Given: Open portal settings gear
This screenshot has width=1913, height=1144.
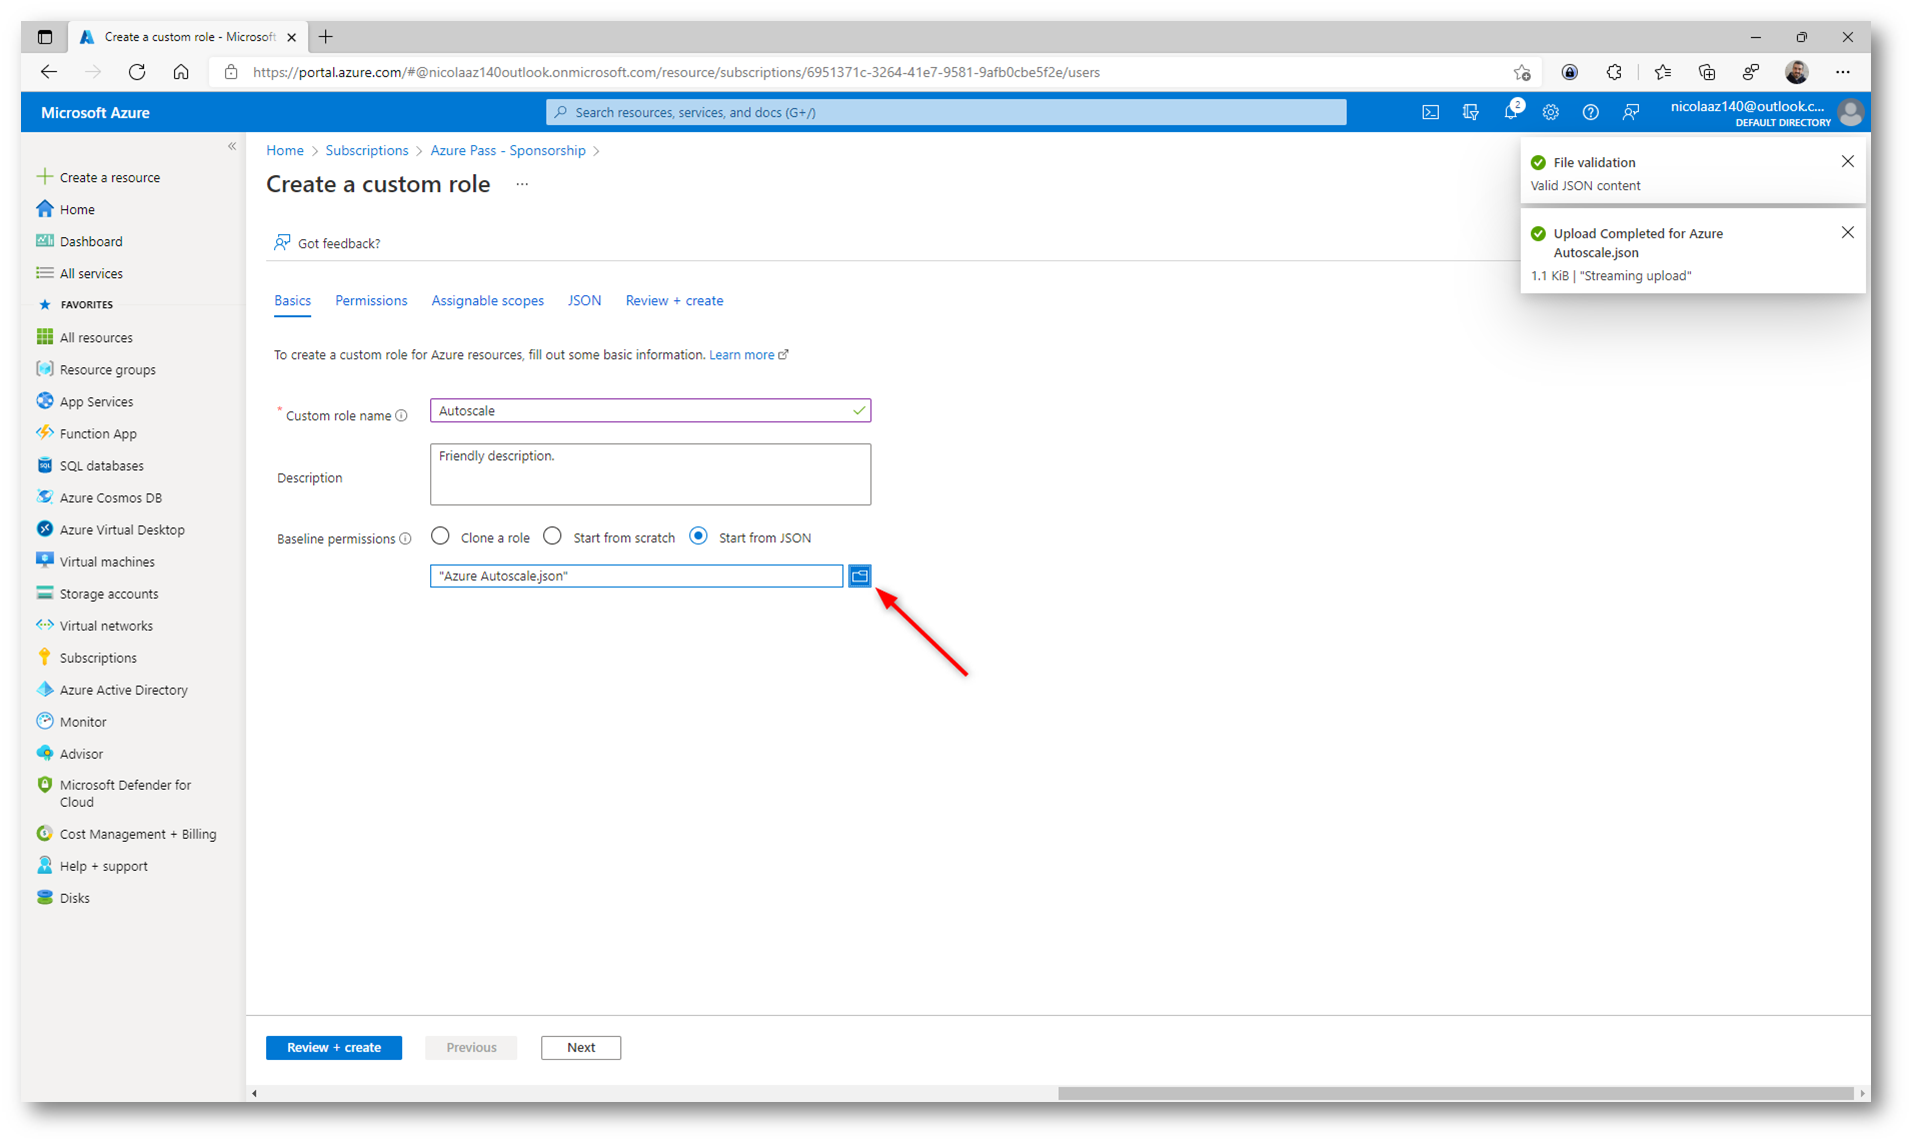Looking at the screenshot, I should click(1550, 112).
